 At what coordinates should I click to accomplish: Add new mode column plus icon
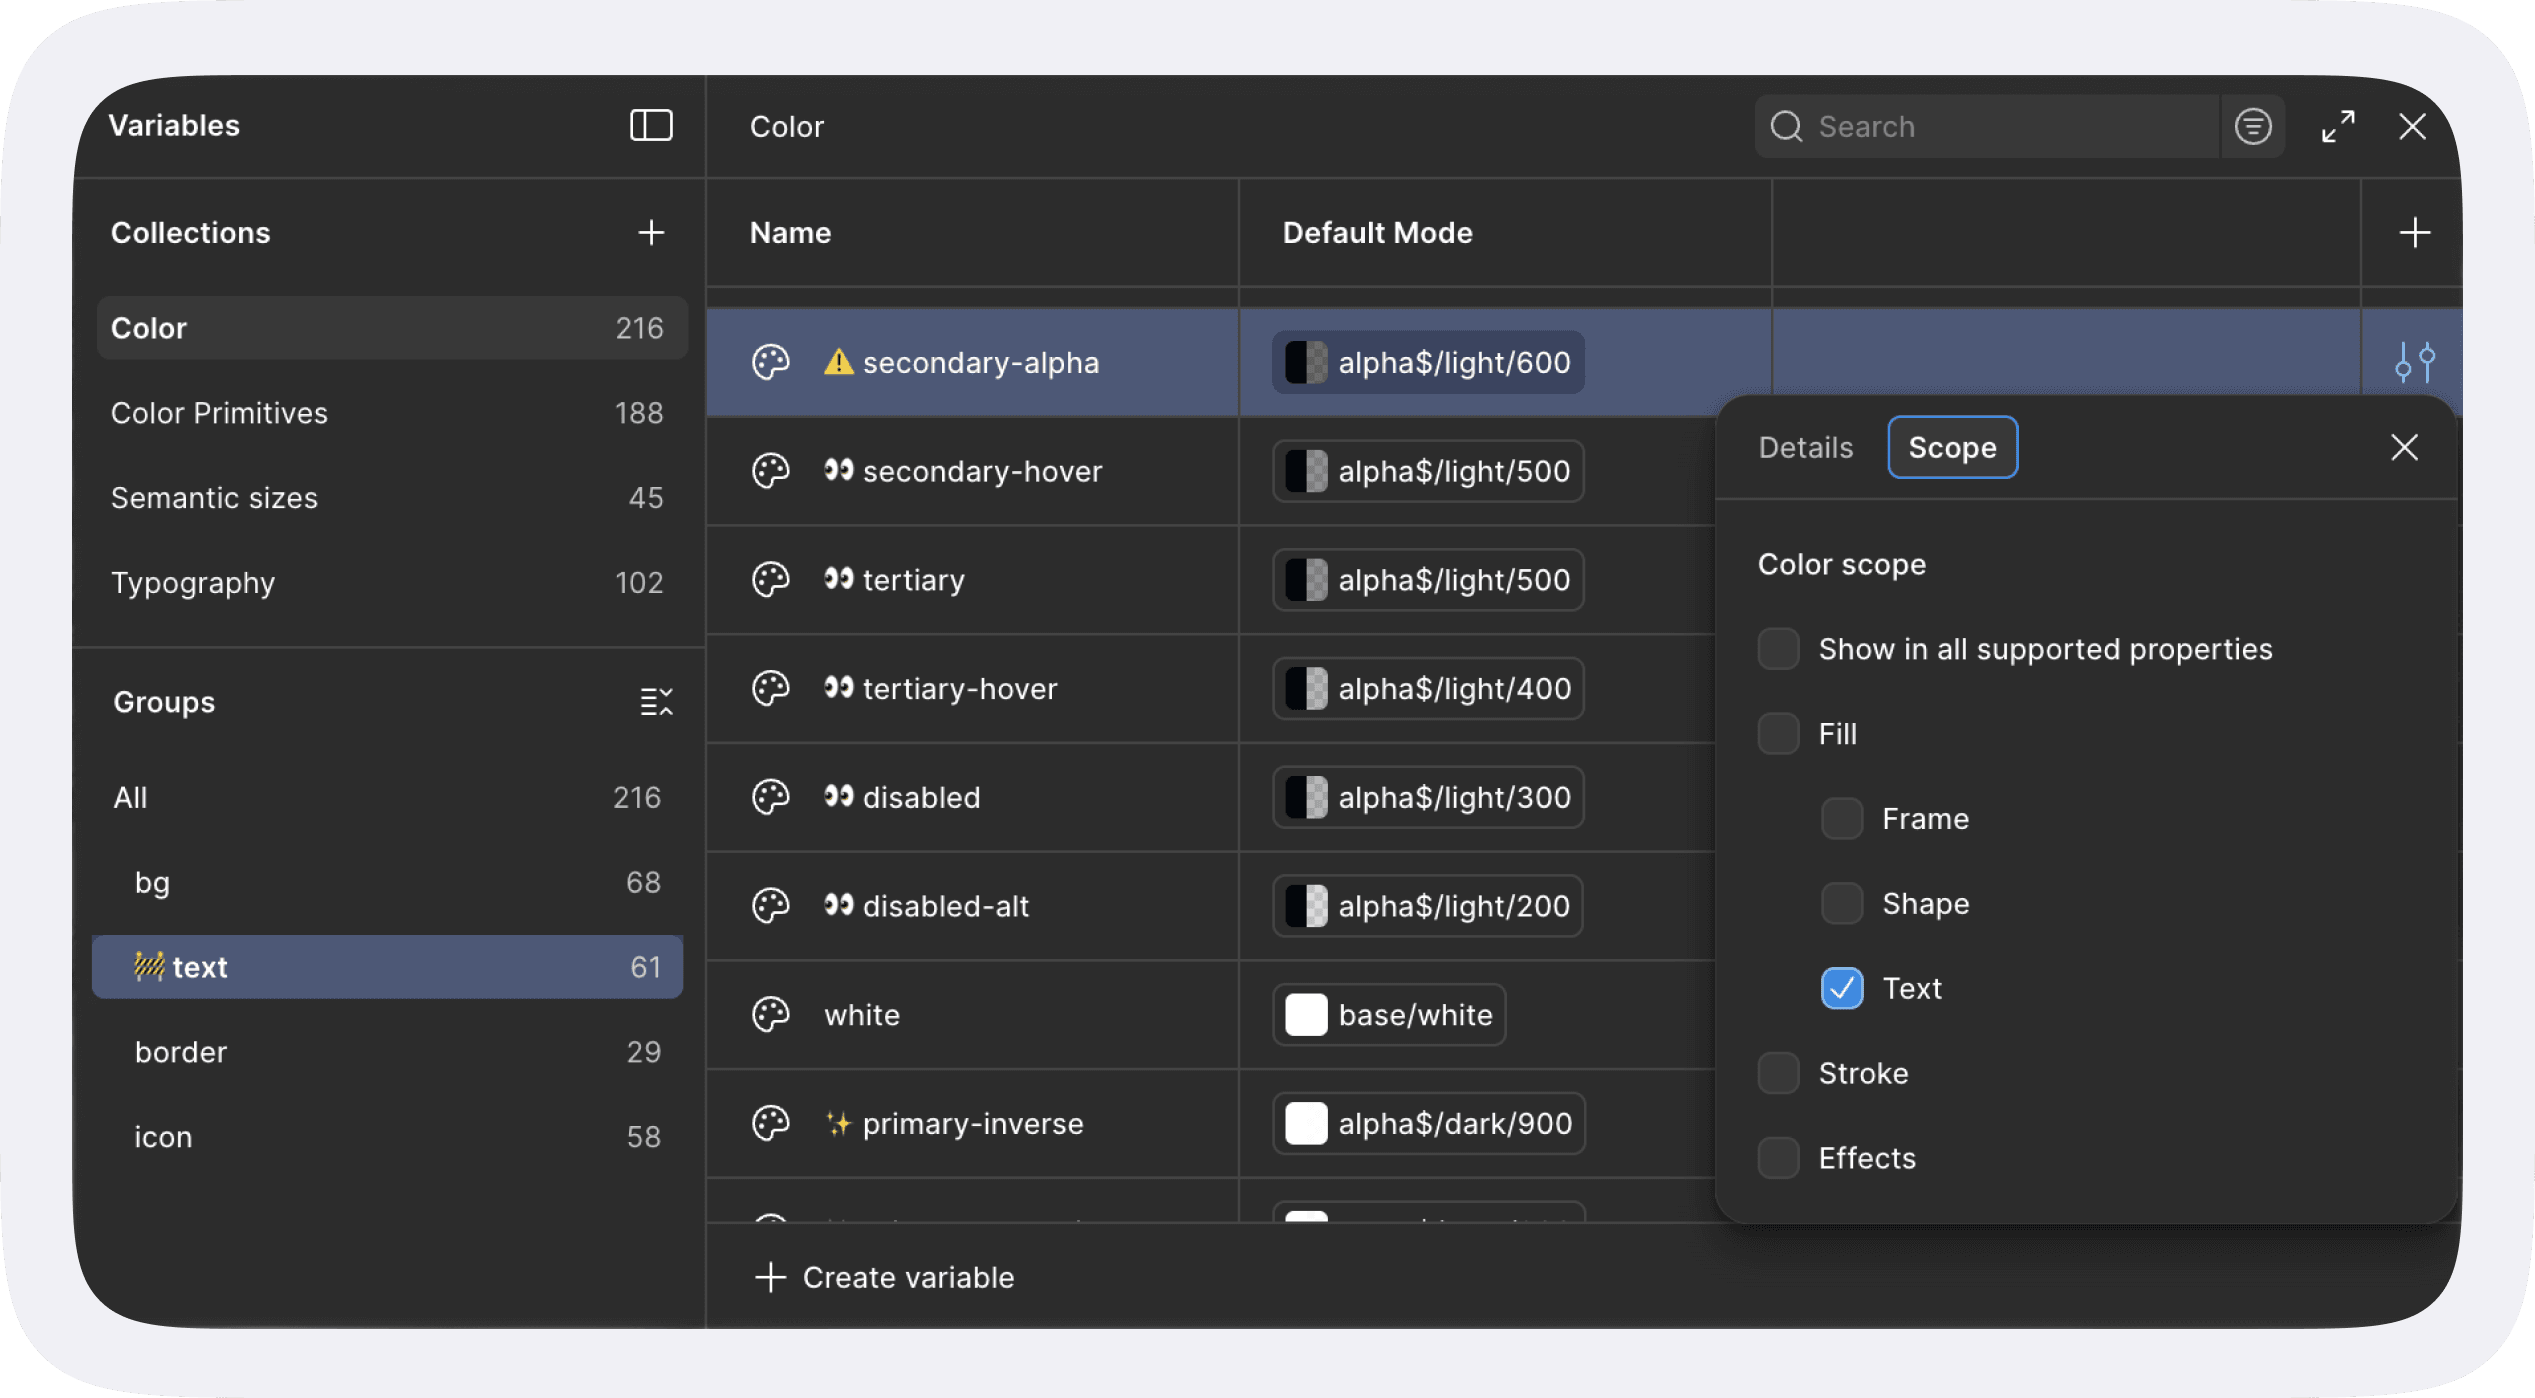tap(2414, 233)
